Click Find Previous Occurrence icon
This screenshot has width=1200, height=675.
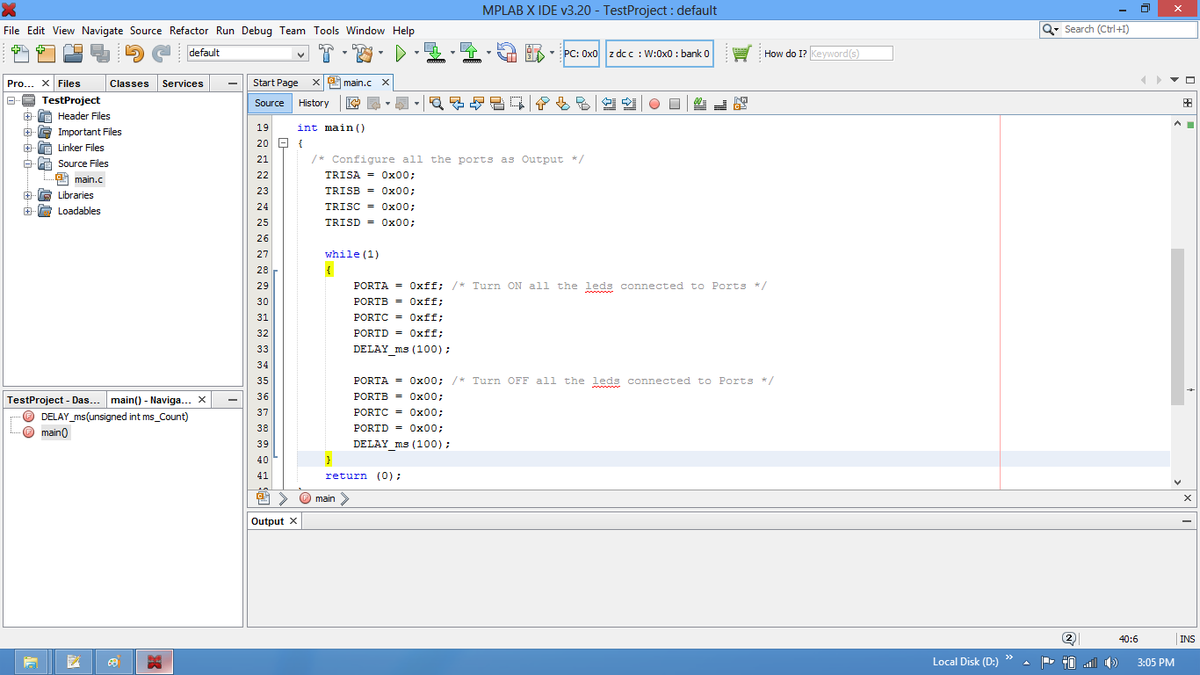pos(457,103)
